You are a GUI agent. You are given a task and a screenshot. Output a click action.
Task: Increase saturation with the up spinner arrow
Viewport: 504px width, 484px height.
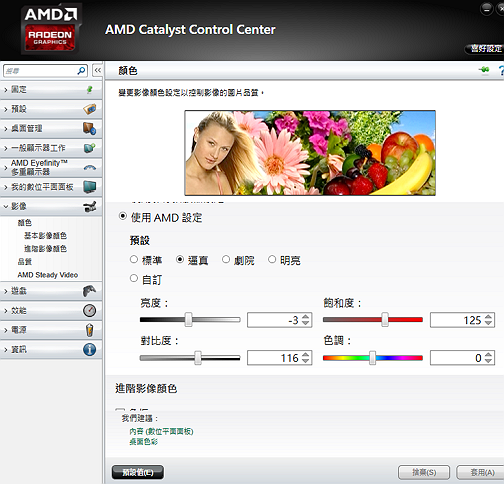(488, 317)
